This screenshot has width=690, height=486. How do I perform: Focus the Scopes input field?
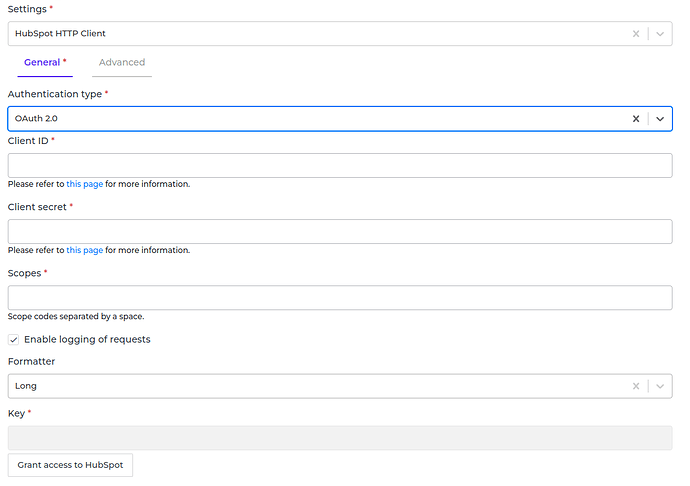[x=340, y=298]
